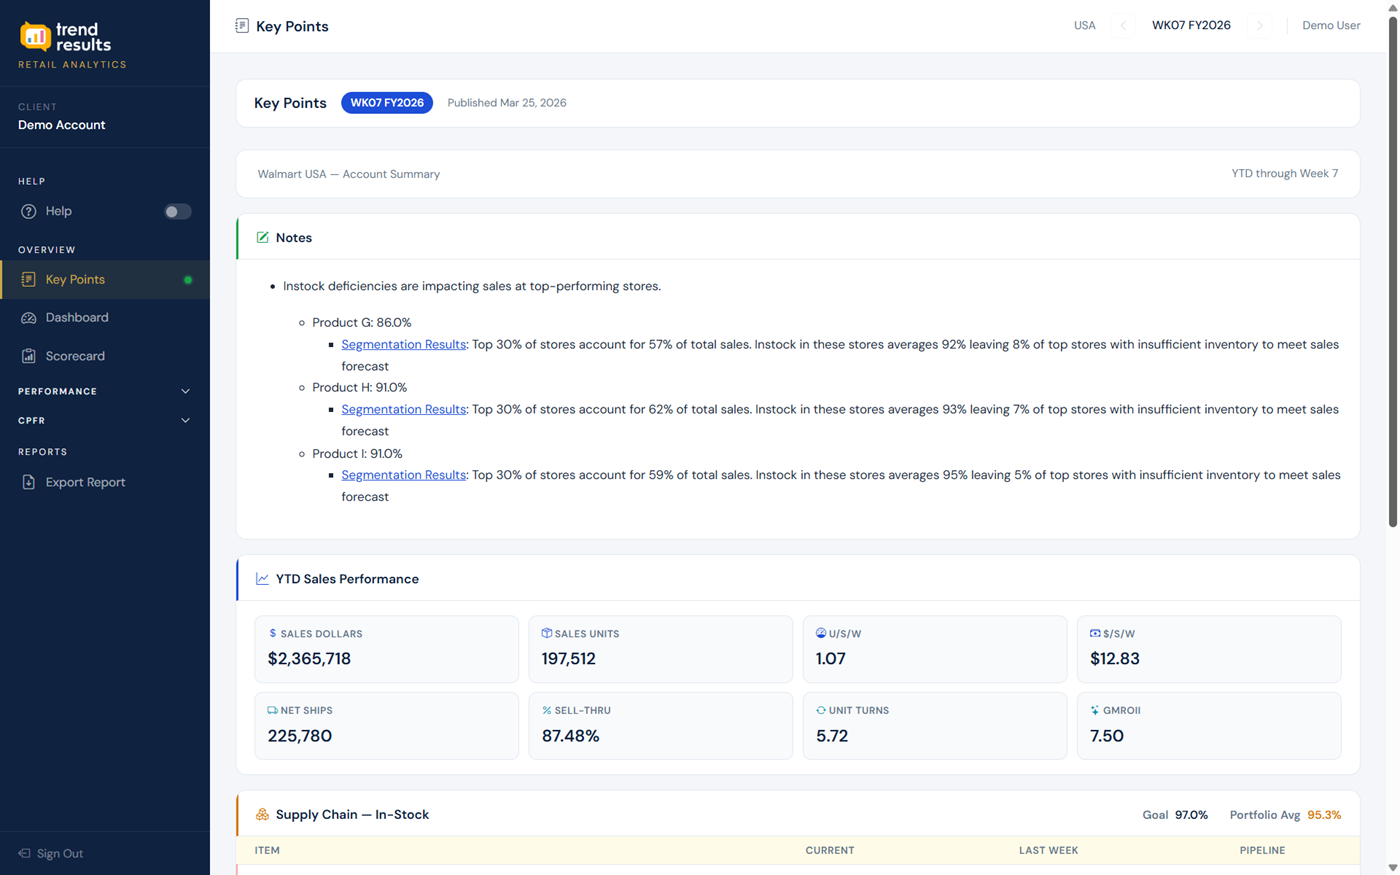Click the YTD Sales Performance chart icon

pyautogui.click(x=262, y=579)
